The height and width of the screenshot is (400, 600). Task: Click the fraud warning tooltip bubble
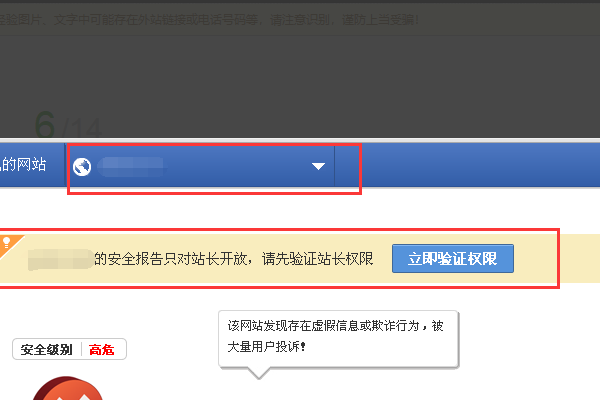[338, 339]
